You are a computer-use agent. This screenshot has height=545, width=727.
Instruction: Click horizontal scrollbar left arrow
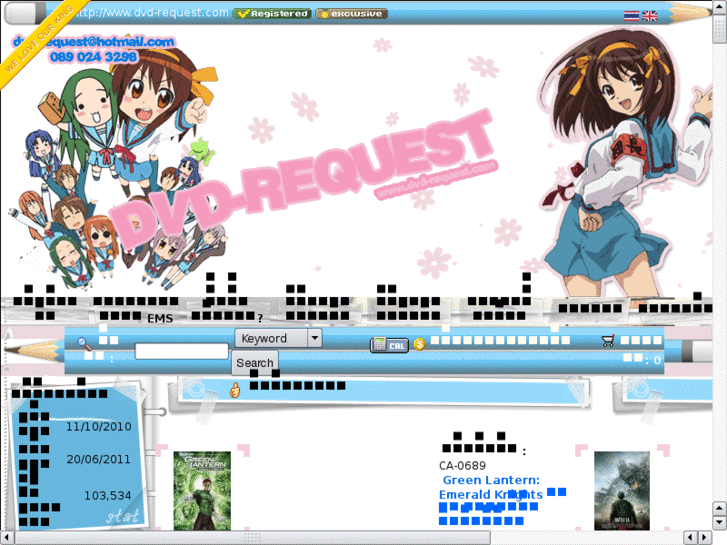6,538
